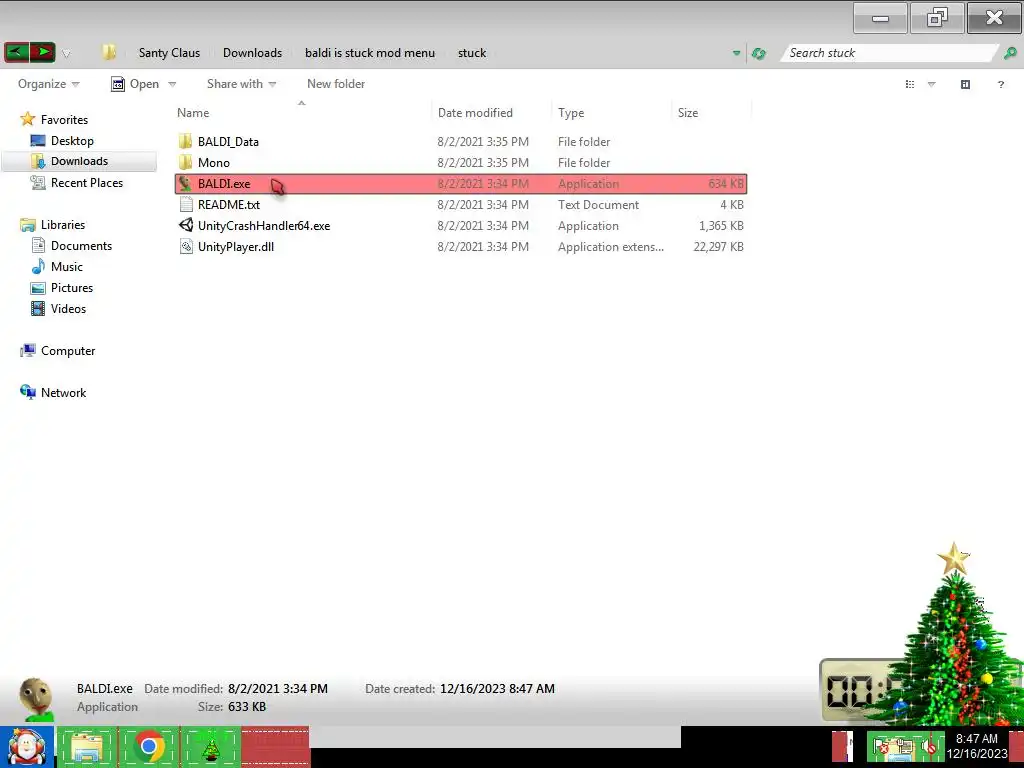The width and height of the screenshot is (1024, 768).
Task: Open Desktop in Favorites
Action: point(72,140)
